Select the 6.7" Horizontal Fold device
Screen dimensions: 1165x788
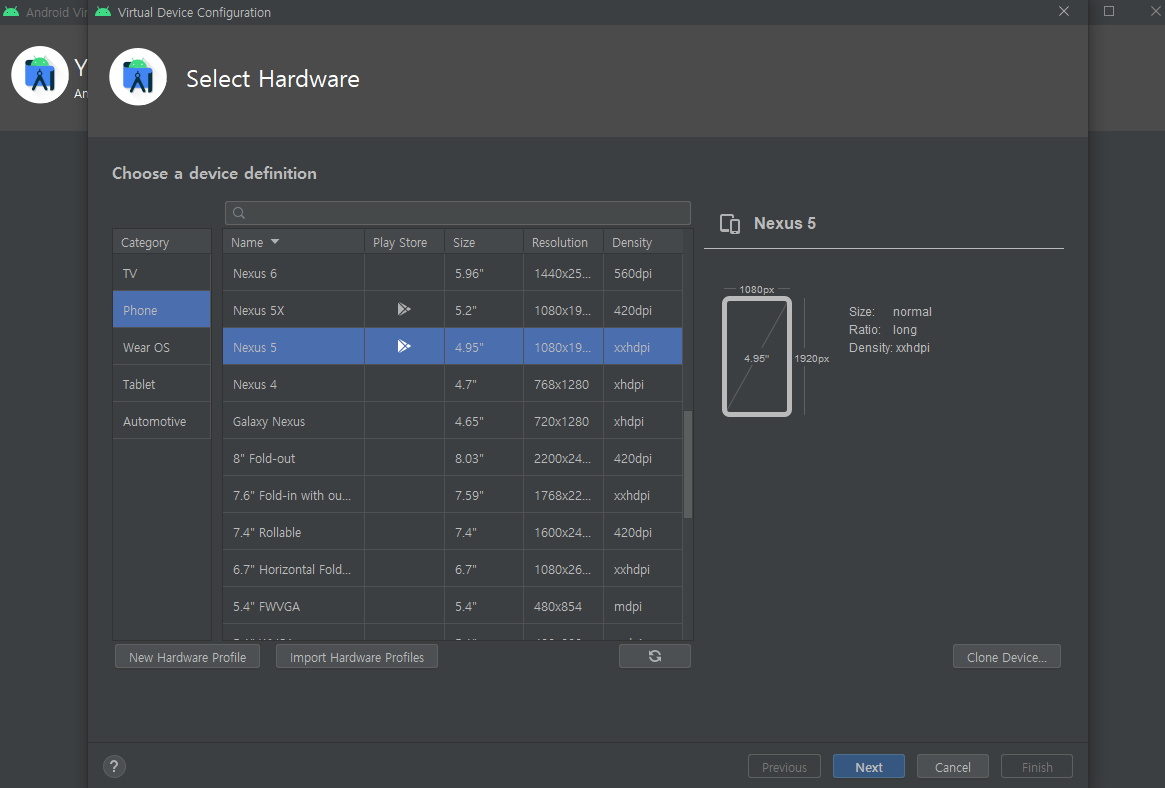452,569
